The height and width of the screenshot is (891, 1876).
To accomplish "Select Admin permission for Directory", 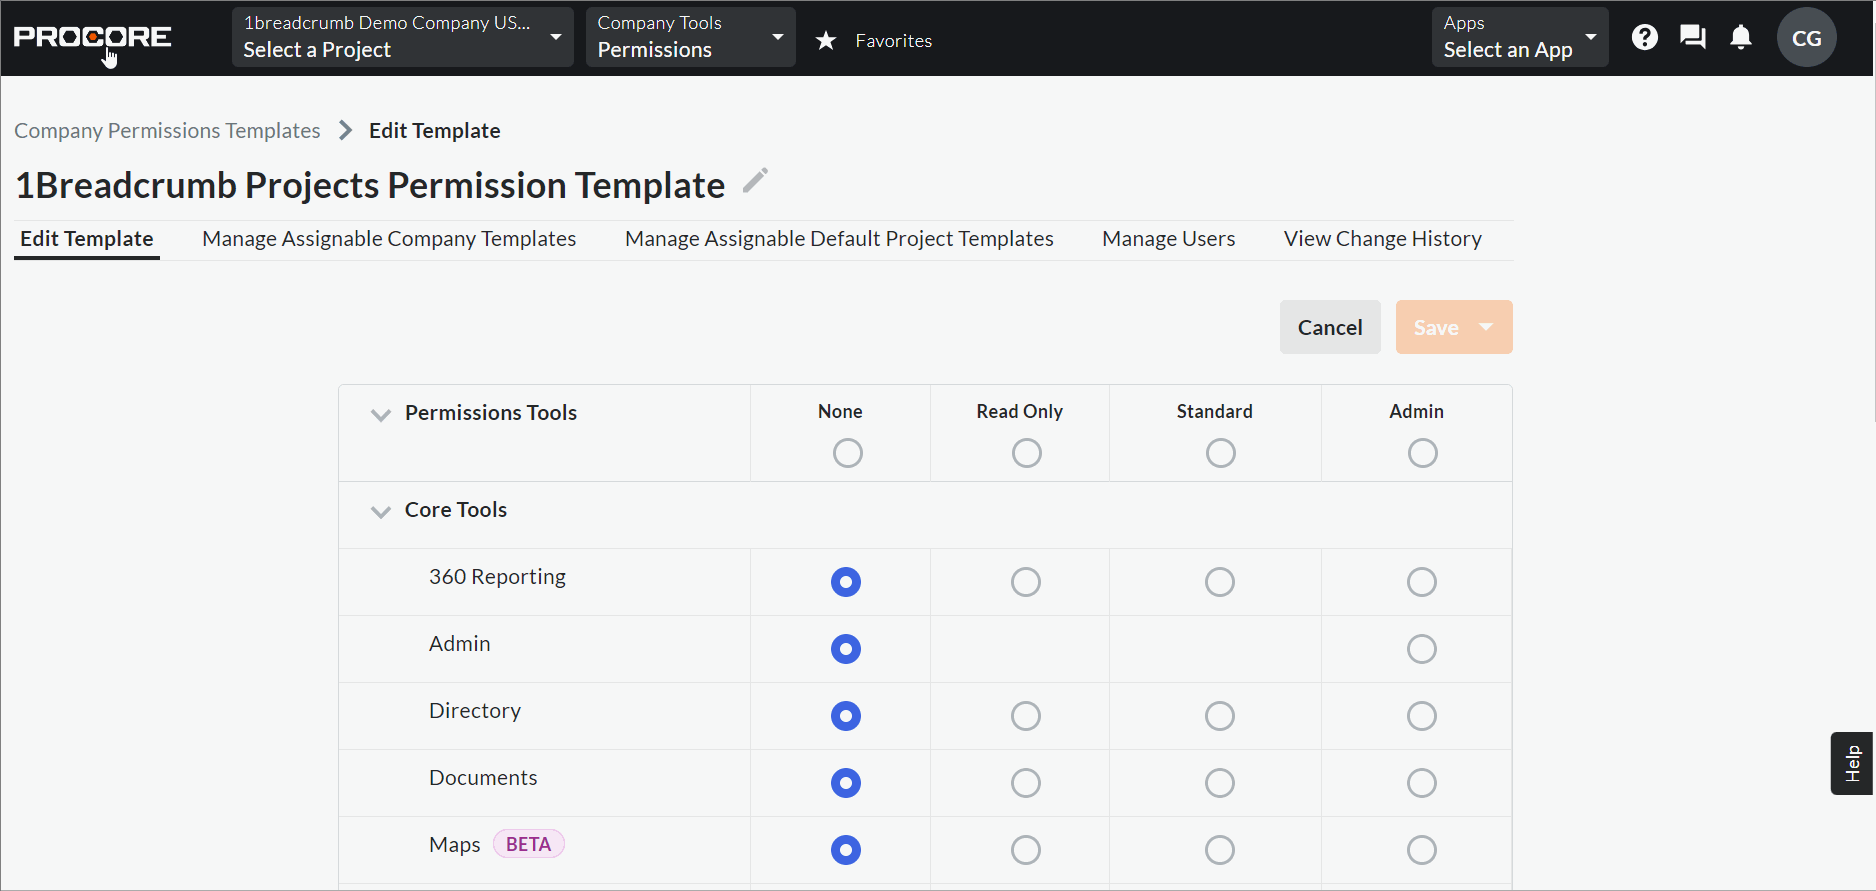I will (1421, 716).
